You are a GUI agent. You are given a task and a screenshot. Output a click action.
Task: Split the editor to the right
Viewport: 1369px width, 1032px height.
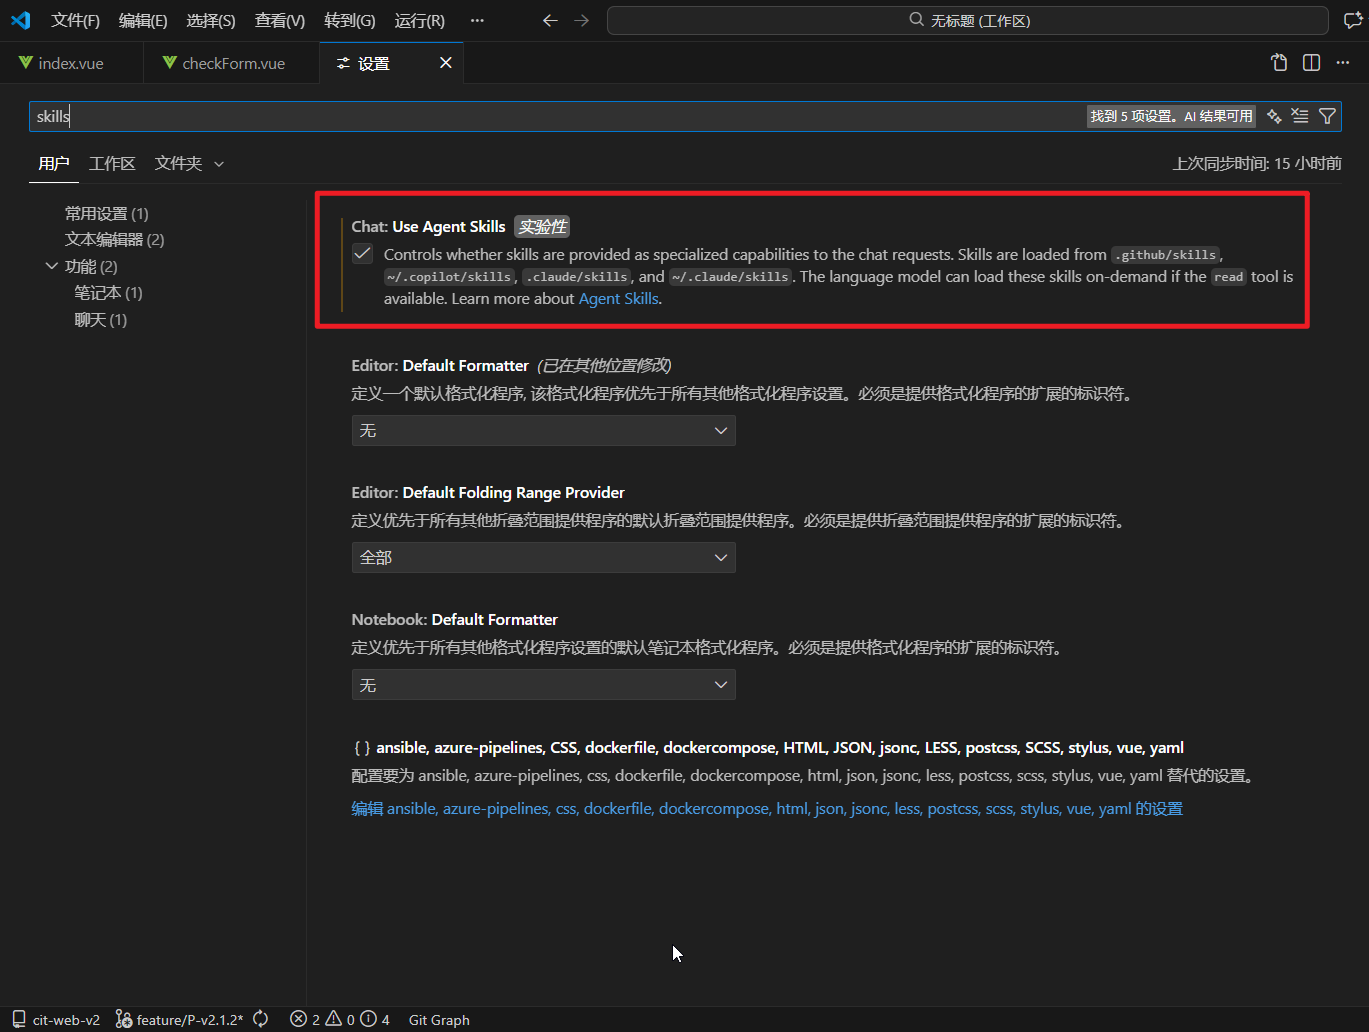(1311, 62)
